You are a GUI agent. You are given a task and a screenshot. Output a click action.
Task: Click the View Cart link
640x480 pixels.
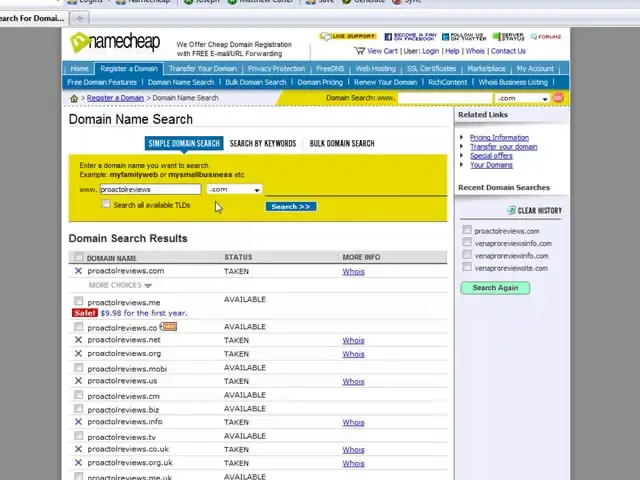click(x=382, y=51)
